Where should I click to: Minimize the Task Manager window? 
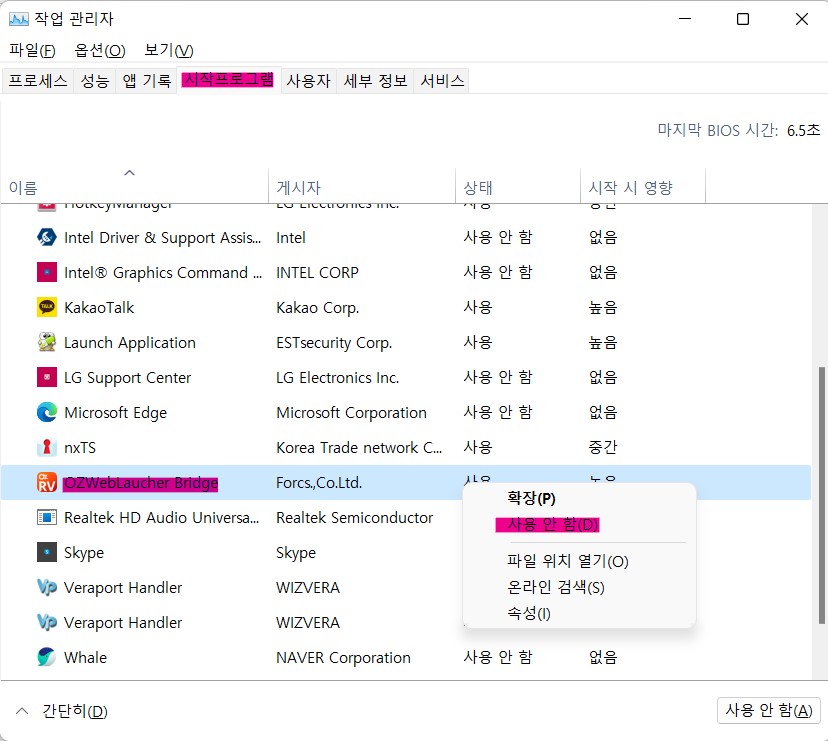[685, 19]
